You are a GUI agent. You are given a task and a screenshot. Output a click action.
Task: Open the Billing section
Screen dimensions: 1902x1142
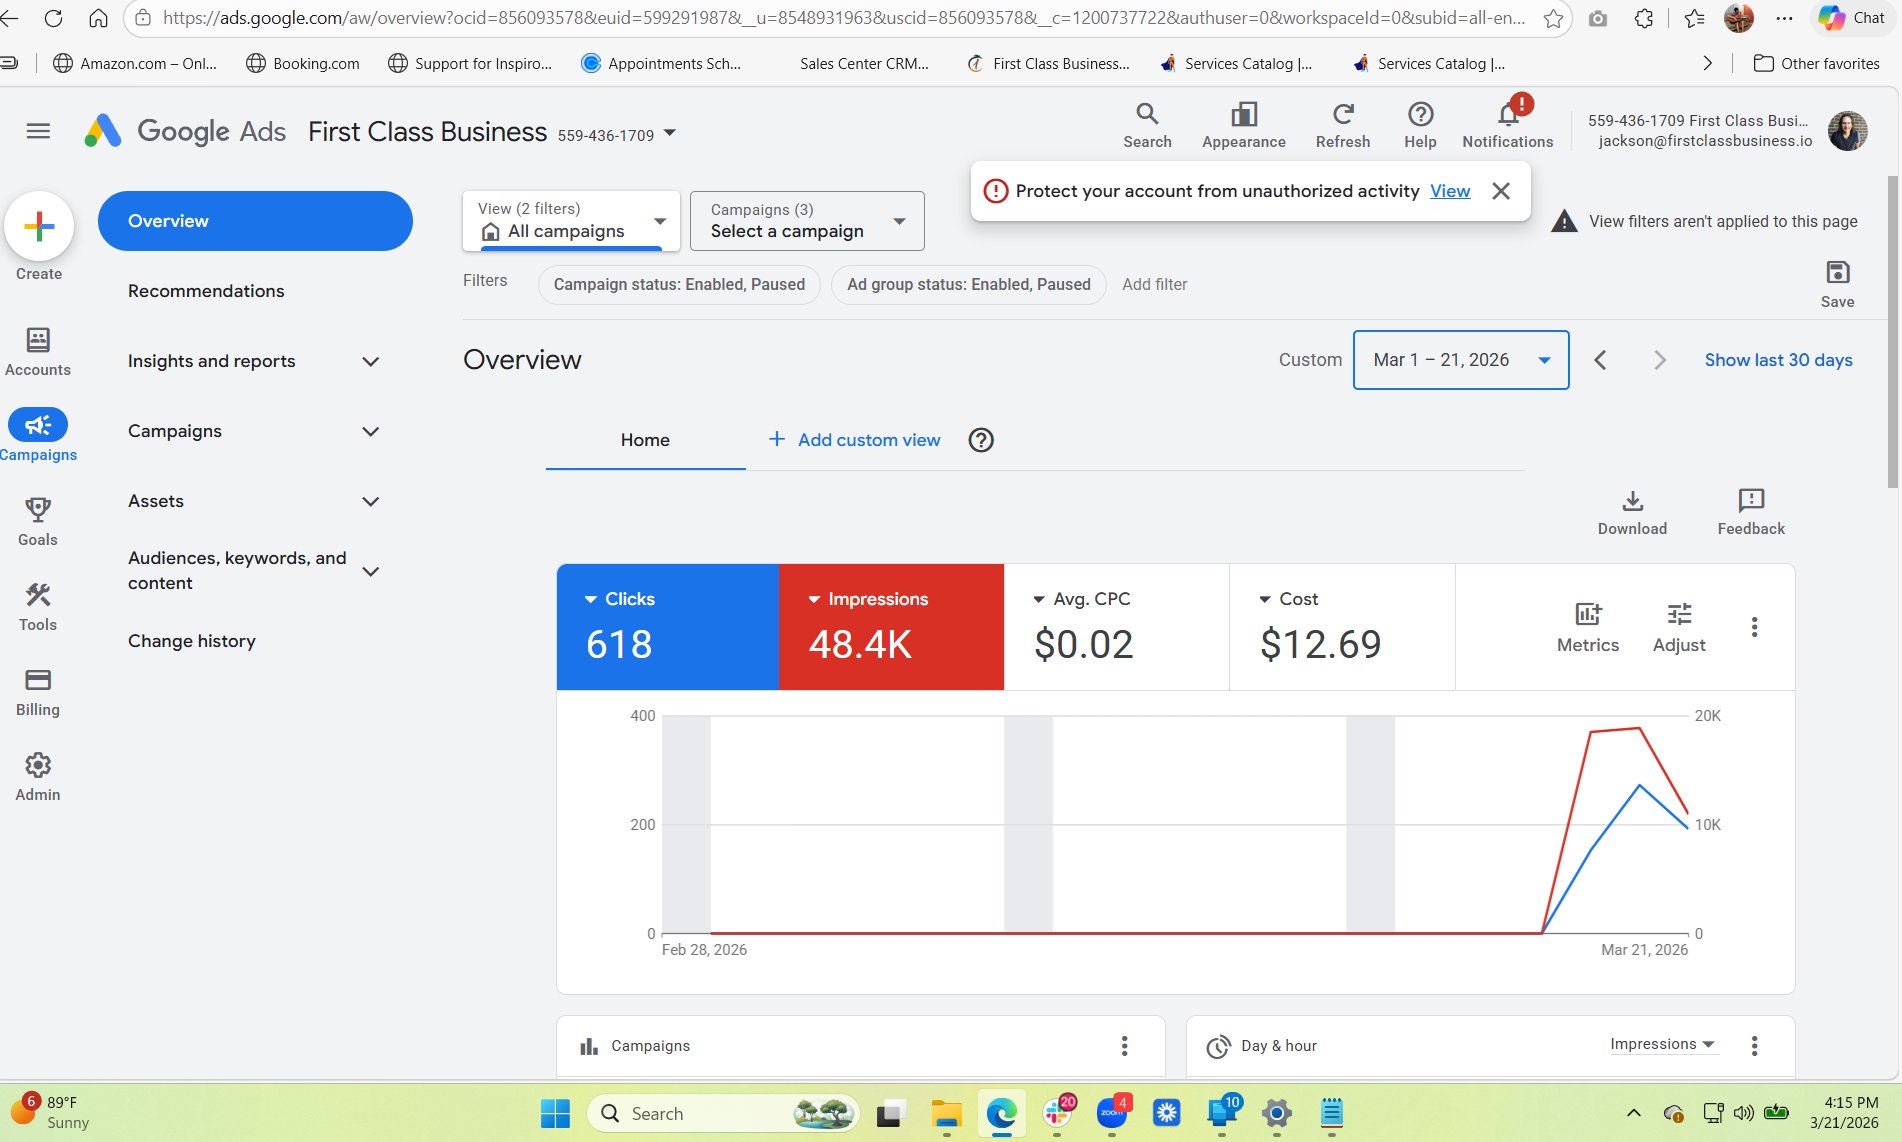pyautogui.click(x=37, y=692)
